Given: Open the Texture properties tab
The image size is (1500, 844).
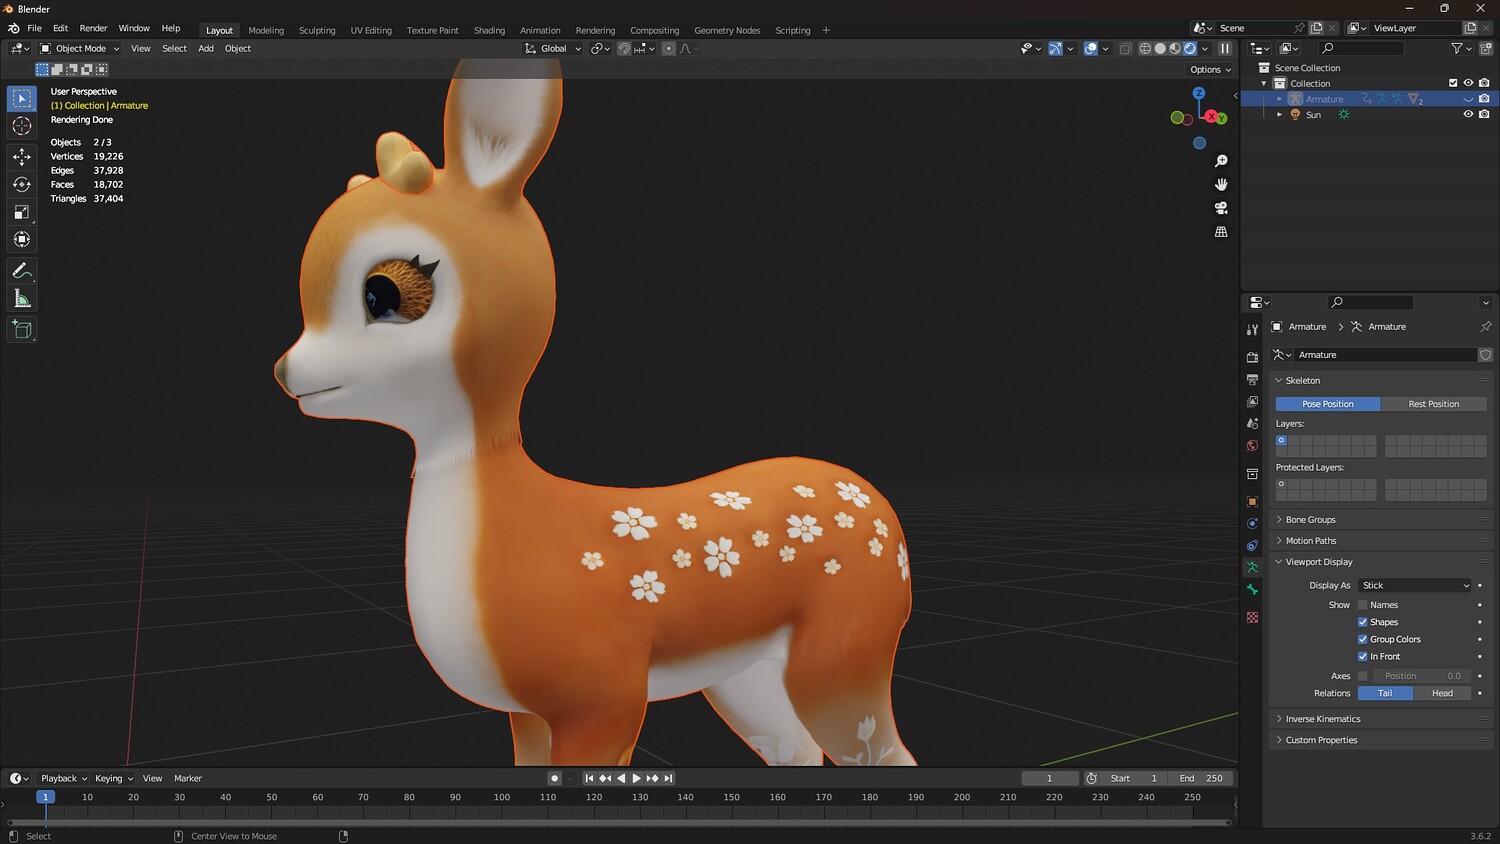Looking at the screenshot, I should [1252, 618].
